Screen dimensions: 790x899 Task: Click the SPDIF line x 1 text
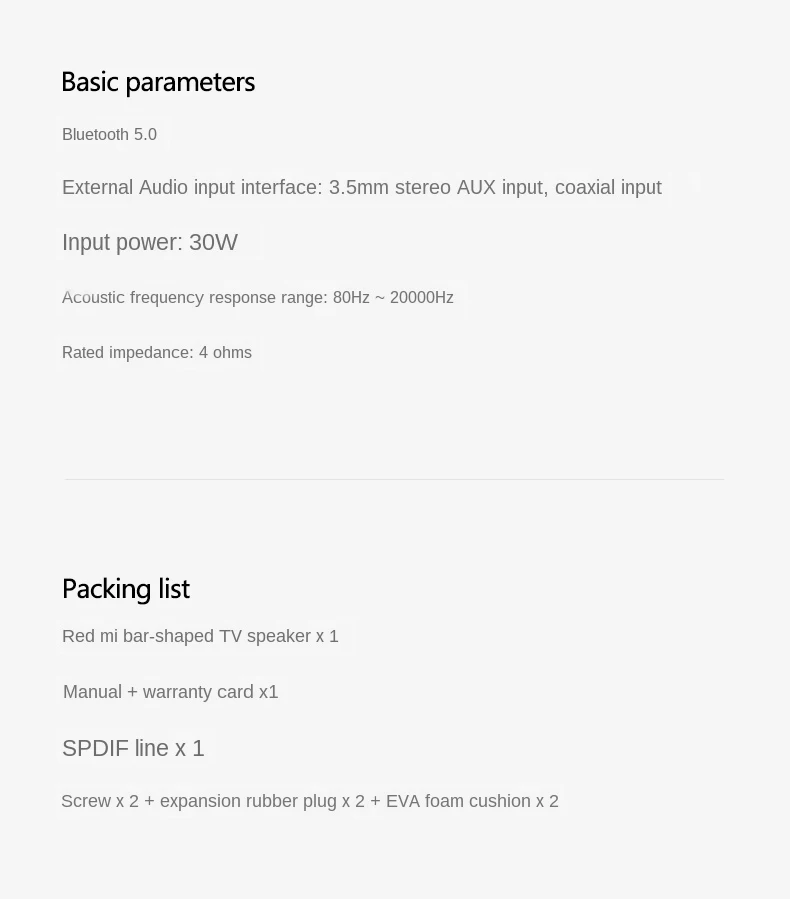[x=133, y=749]
